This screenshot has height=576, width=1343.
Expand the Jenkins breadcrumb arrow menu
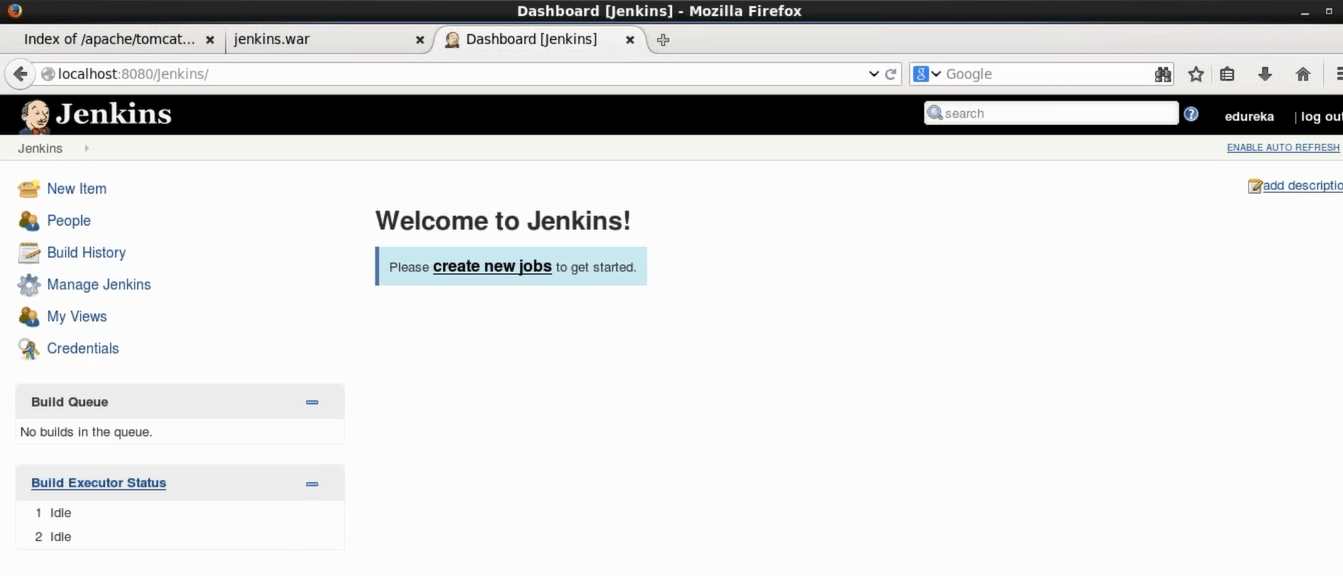click(x=87, y=149)
